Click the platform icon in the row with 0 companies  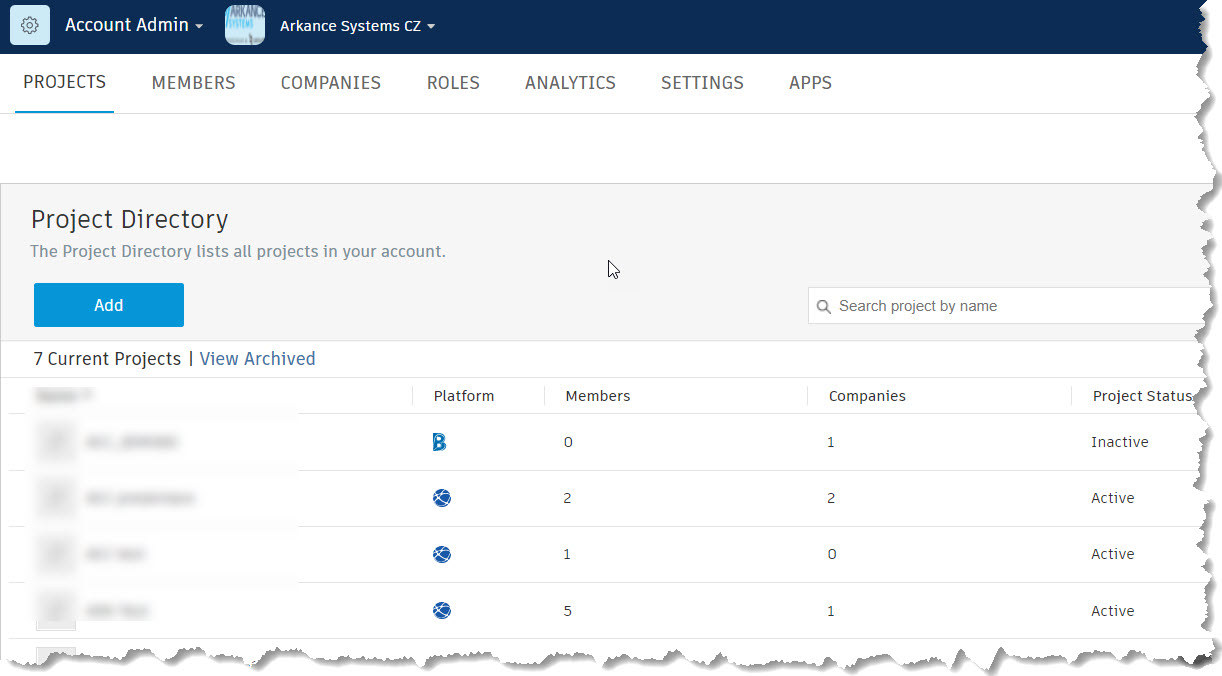click(x=442, y=554)
